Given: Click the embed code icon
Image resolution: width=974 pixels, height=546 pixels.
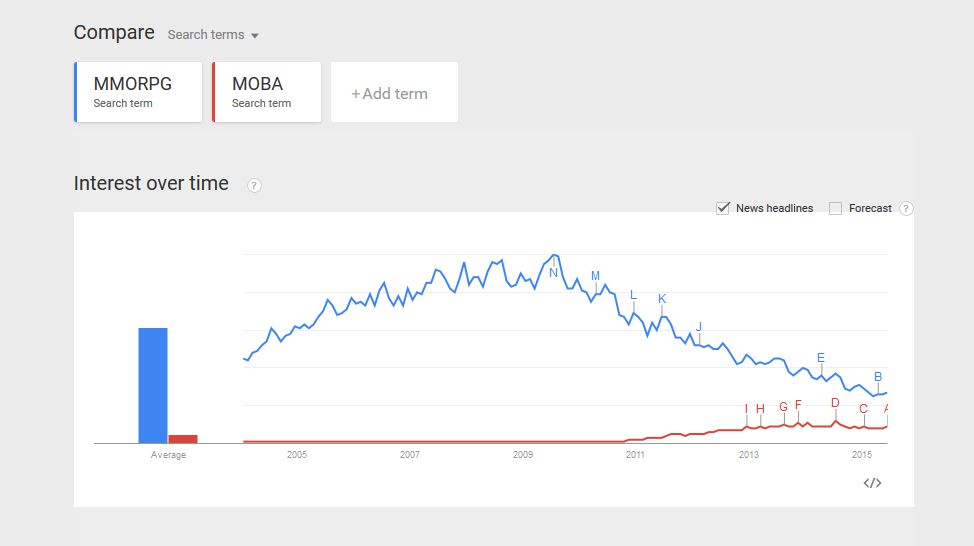Looking at the screenshot, I should pyautogui.click(x=872, y=483).
